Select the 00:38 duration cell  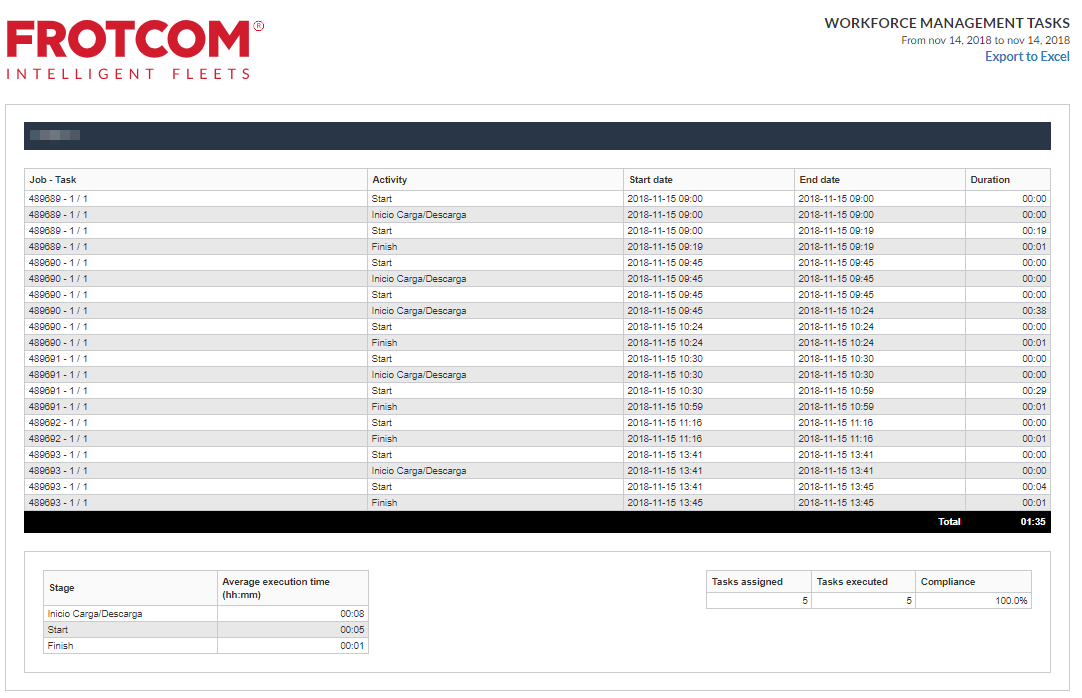click(x=1033, y=311)
